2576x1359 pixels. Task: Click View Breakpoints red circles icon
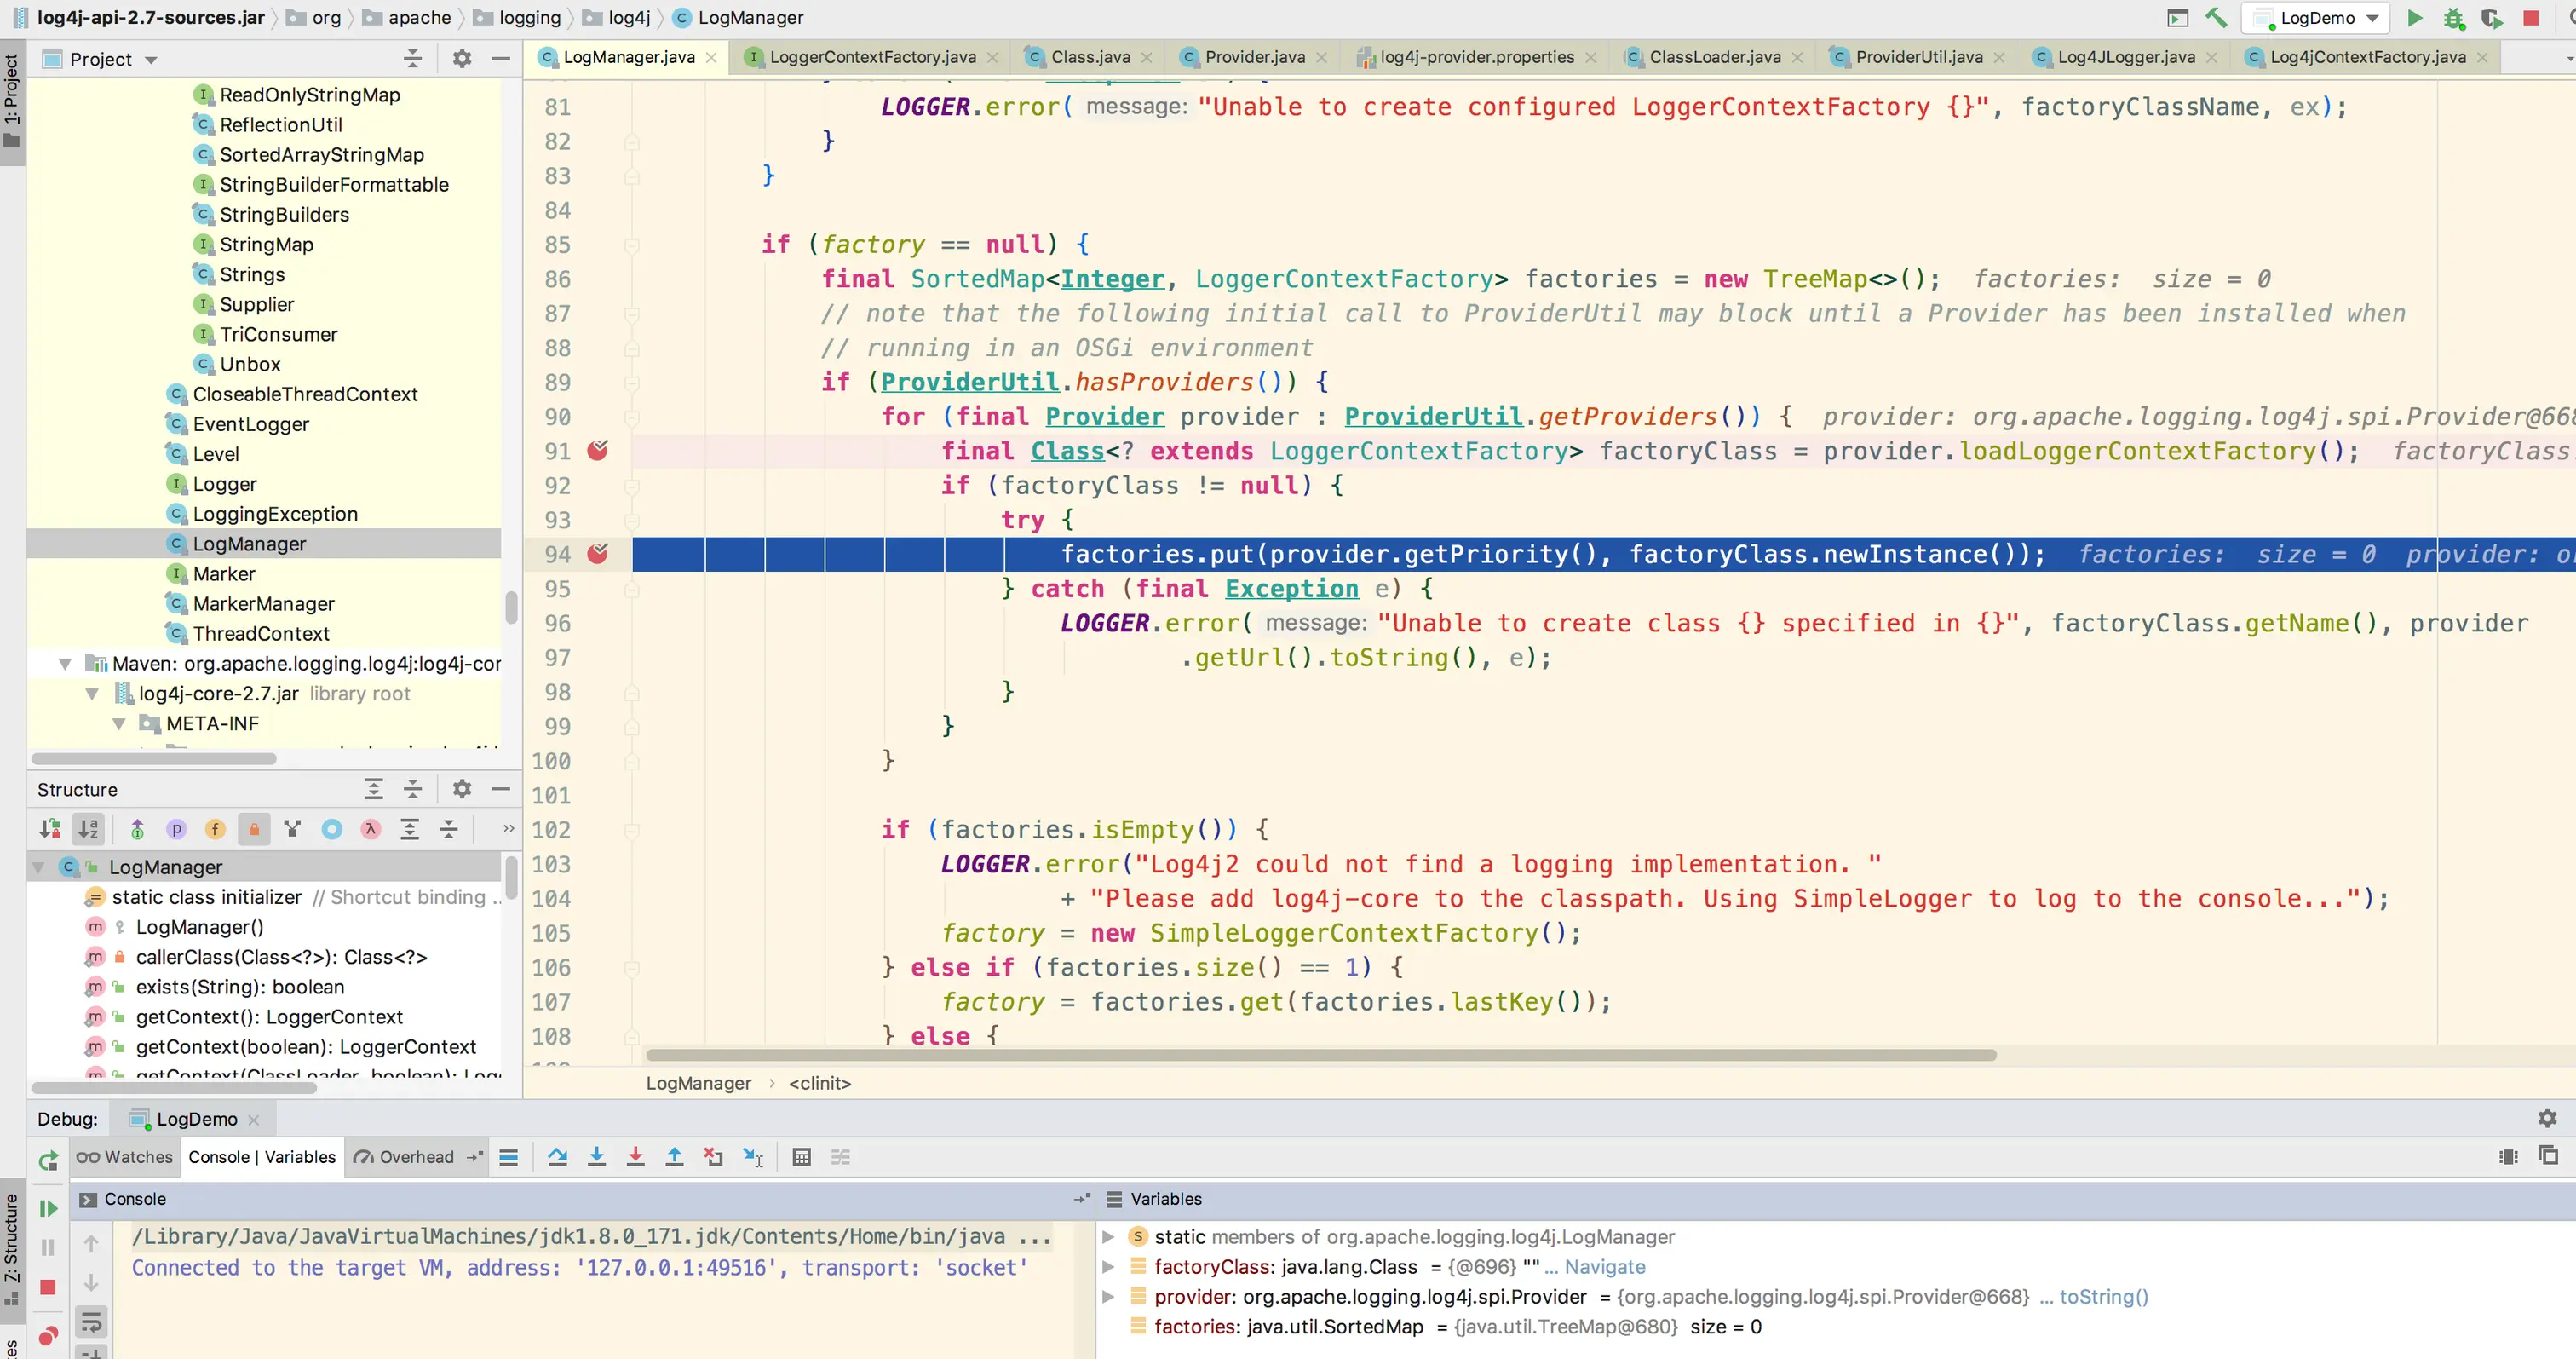[47, 1336]
